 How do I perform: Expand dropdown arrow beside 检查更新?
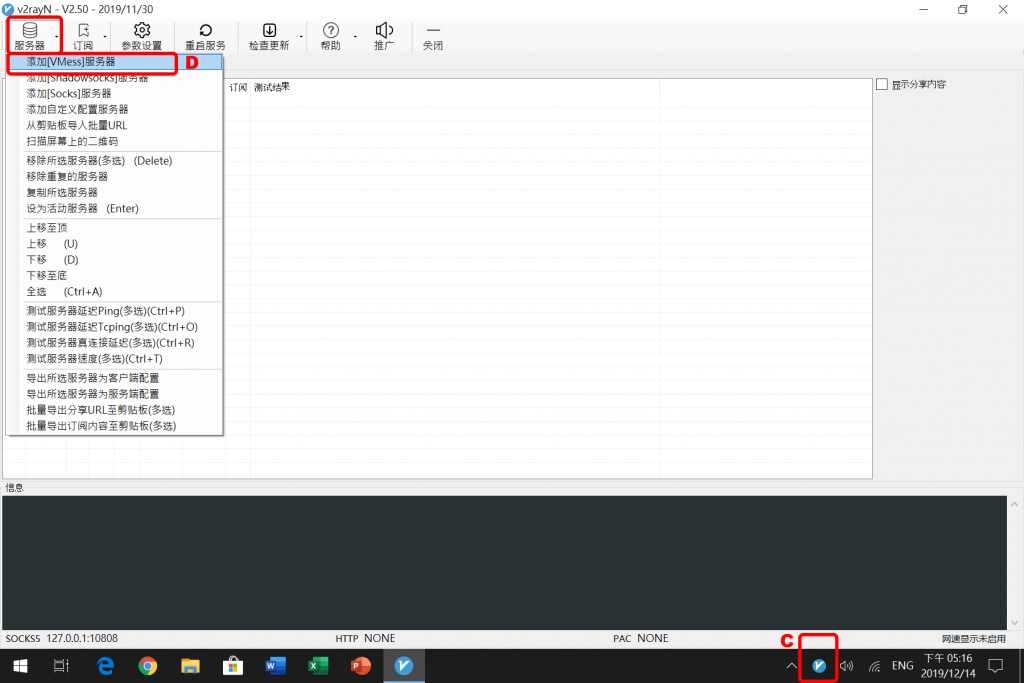[x=301, y=37]
